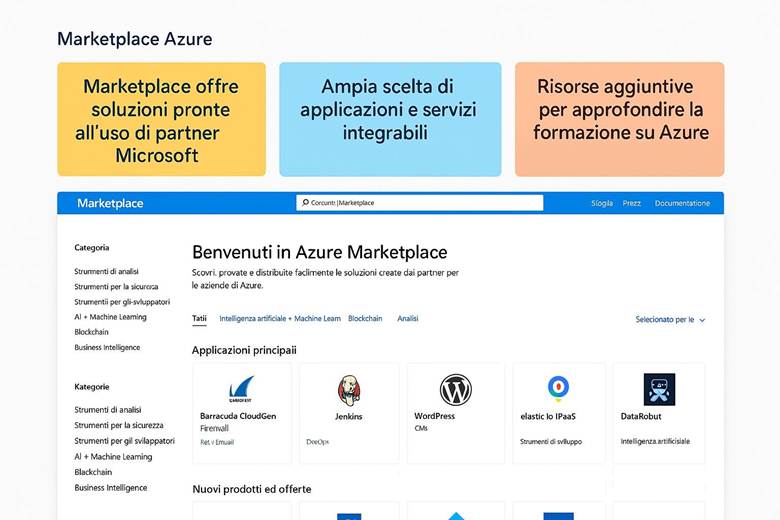The image size is (780, 520).
Task: Click the Barracuda CloudGen Firewall title
Action: (x=238, y=421)
